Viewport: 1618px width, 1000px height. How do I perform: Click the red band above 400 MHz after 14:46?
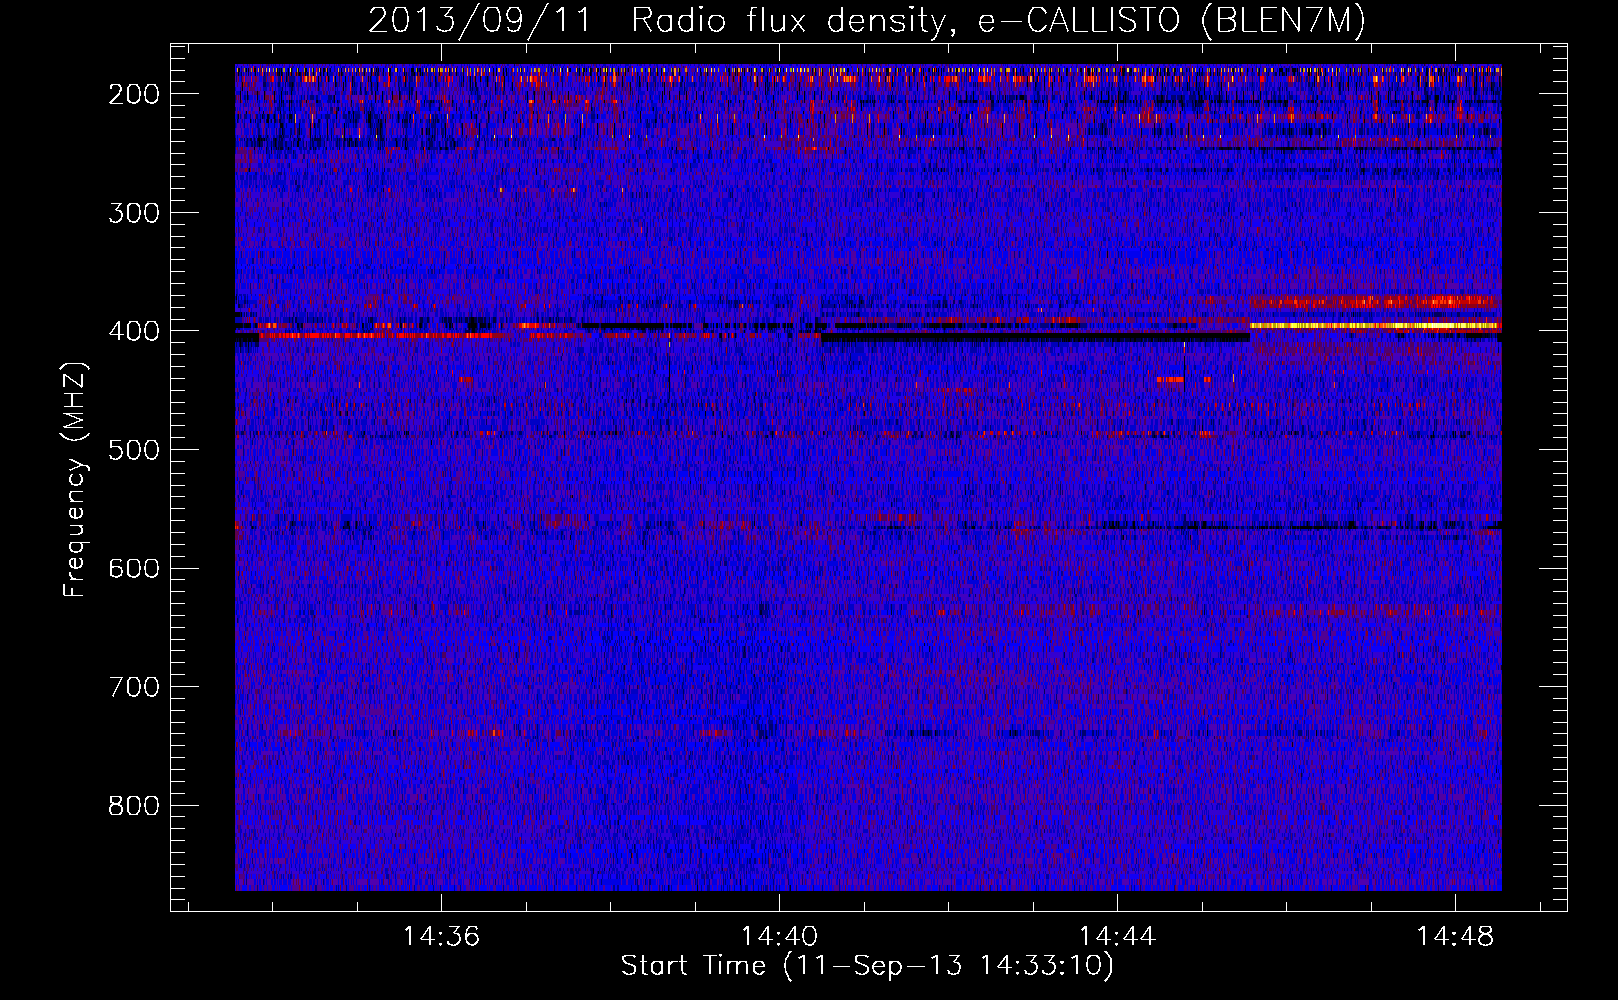[1375, 301]
